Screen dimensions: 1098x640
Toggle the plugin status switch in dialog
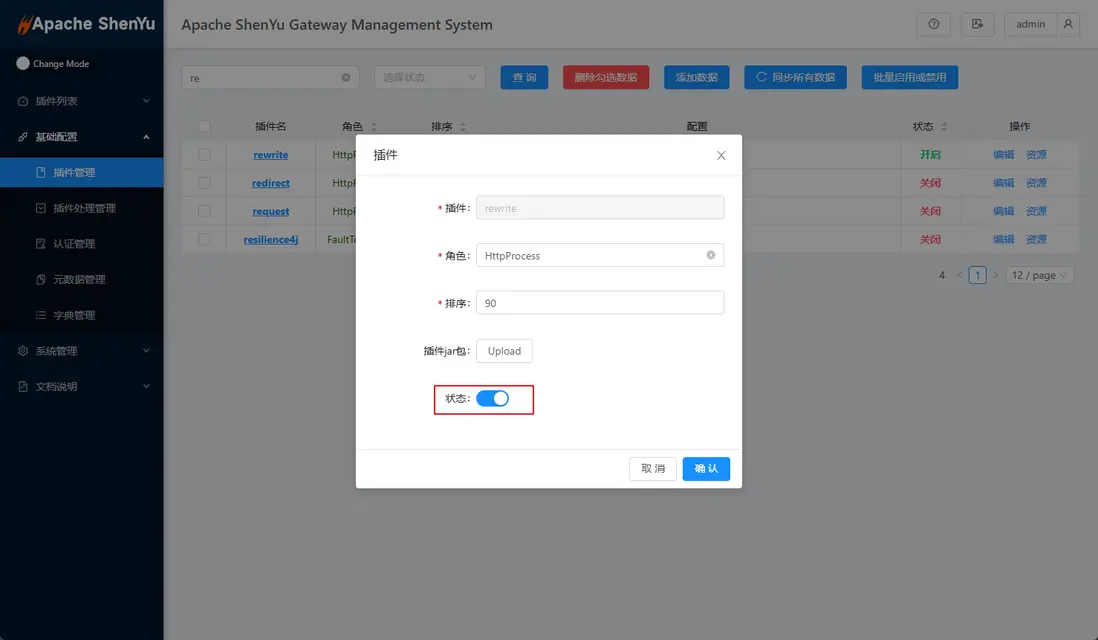pos(492,398)
